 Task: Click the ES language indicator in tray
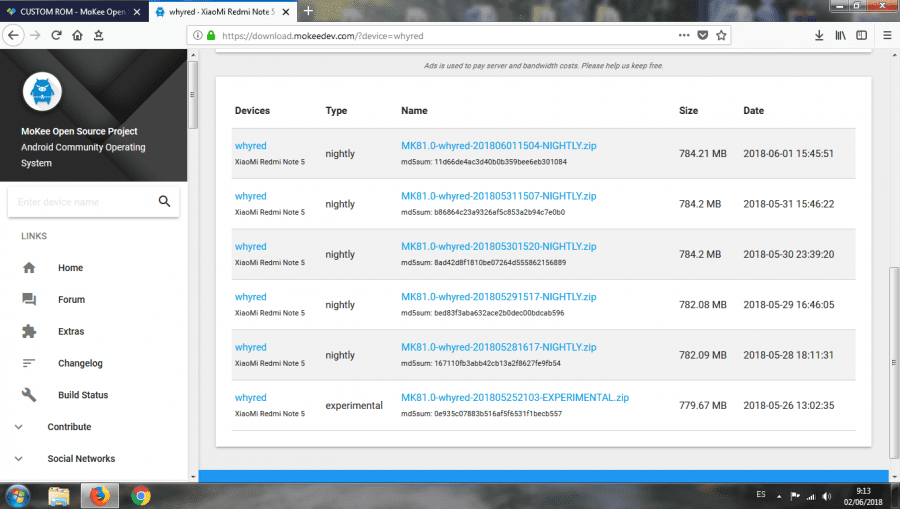(761, 495)
